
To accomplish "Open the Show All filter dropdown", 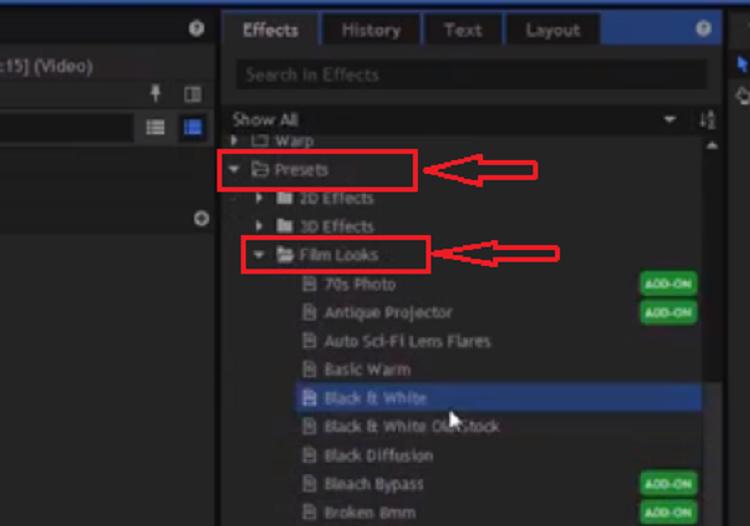I will click(x=670, y=120).
